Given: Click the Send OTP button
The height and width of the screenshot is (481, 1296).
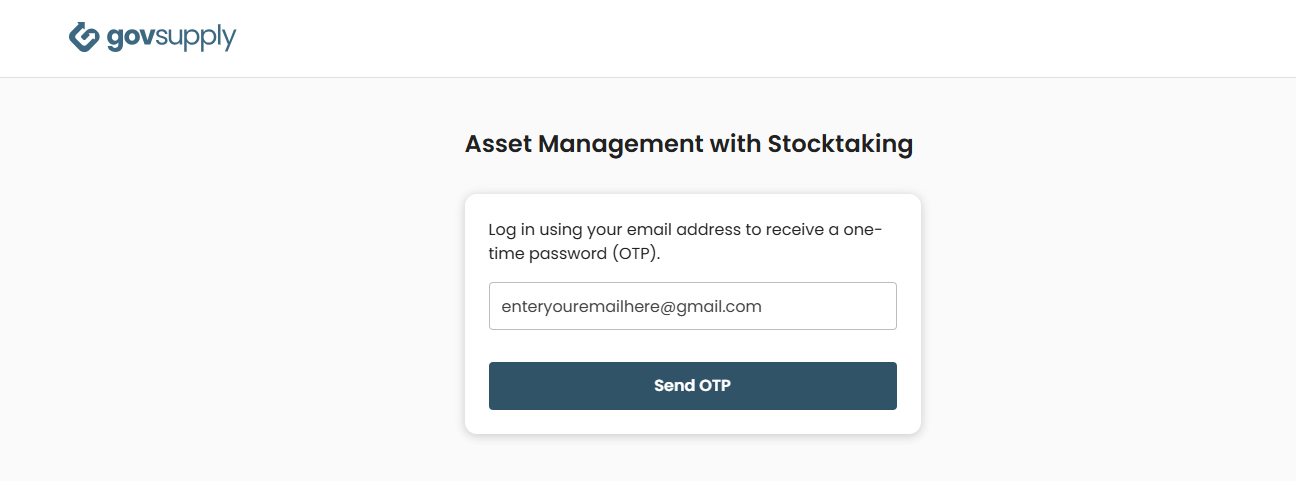Looking at the screenshot, I should [692, 386].
